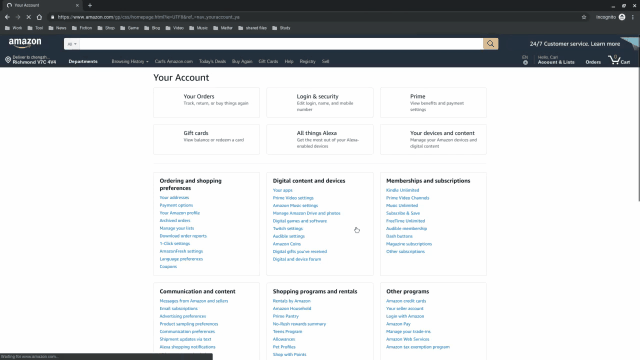Open Subscribe & Save link
Viewport: 640px width, 360px height.
click(403, 213)
